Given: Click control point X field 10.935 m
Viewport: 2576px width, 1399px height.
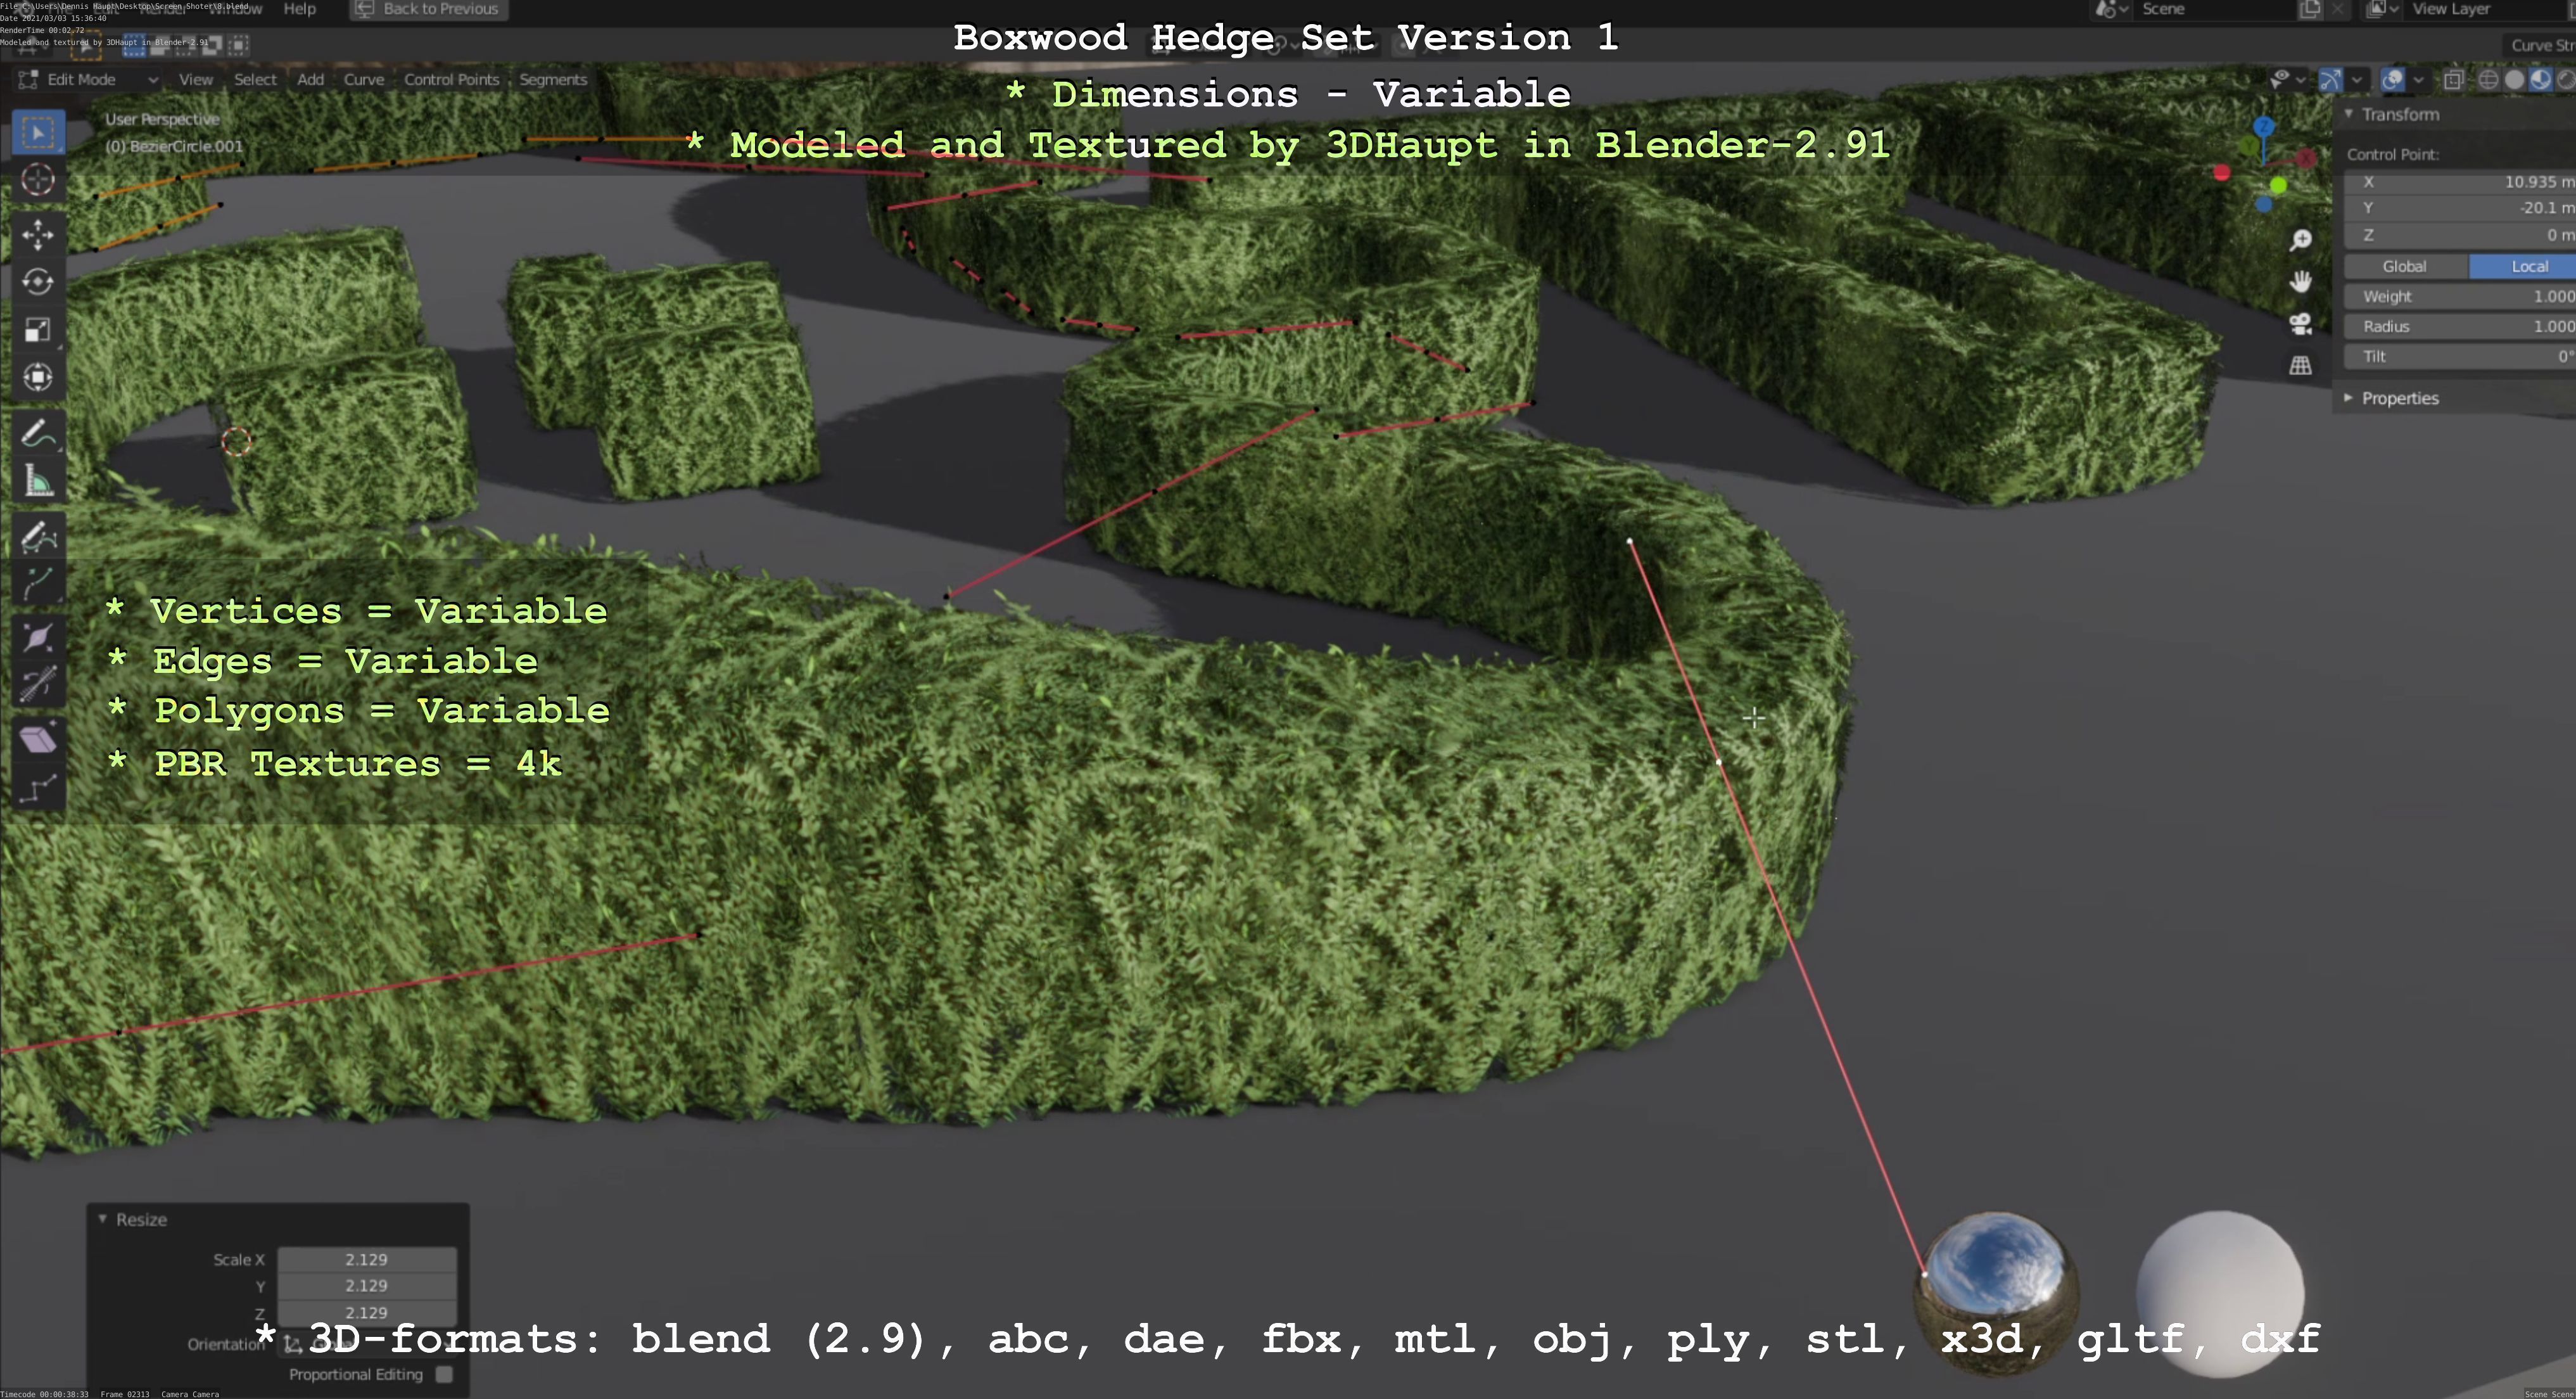Looking at the screenshot, I should (x=2461, y=182).
